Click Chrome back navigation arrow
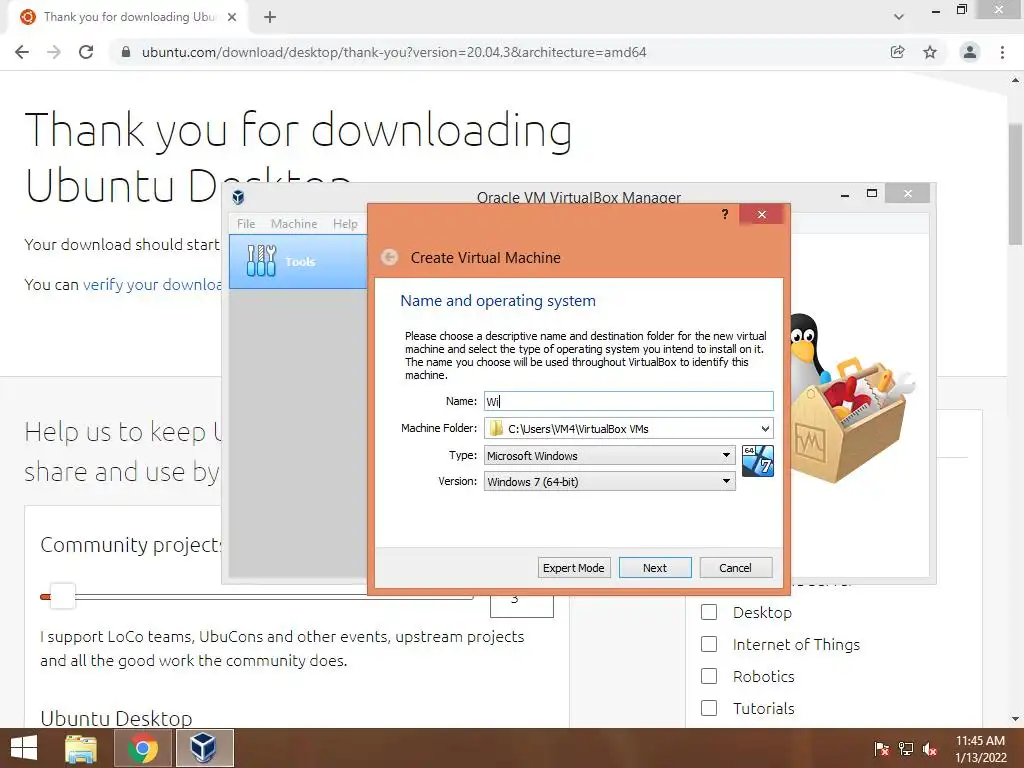This screenshot has width=1024, height=768. [22, 52]
